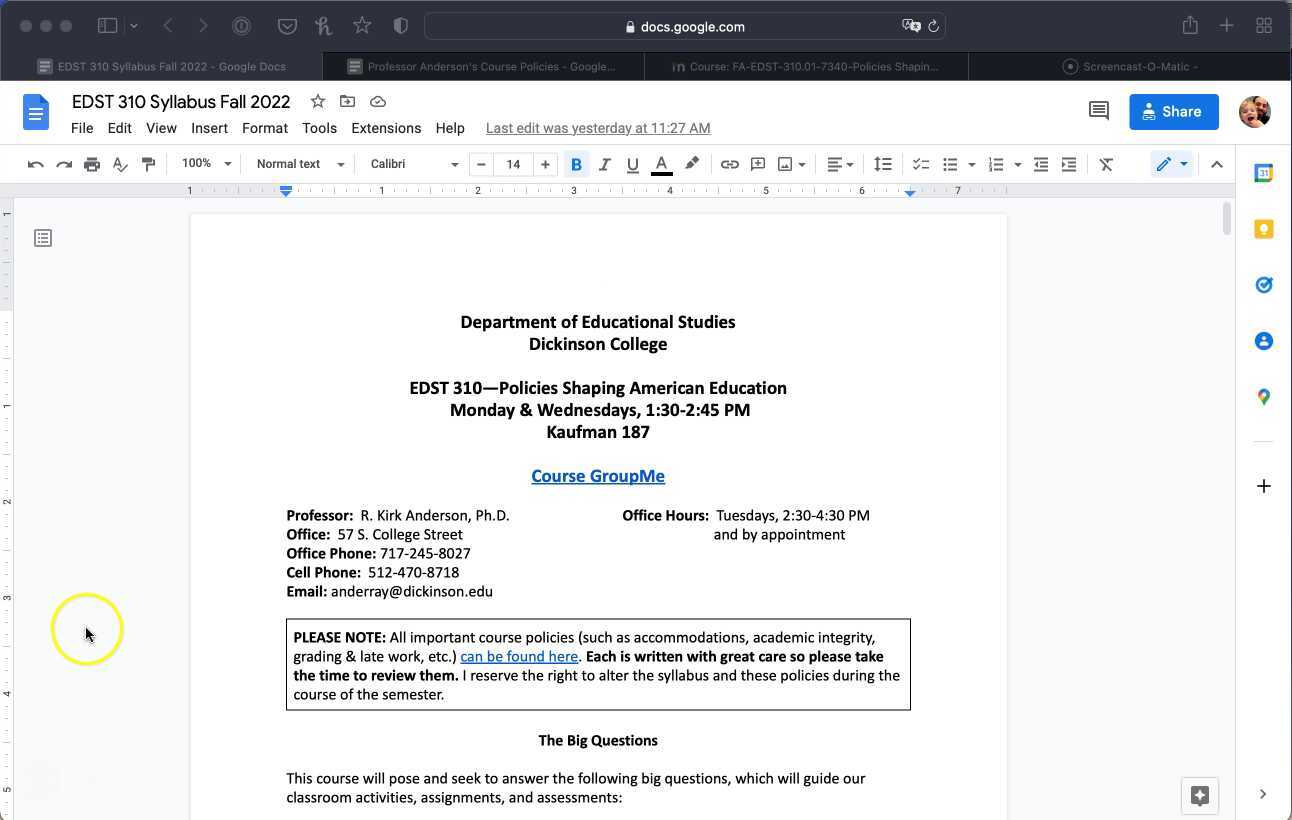Change the text color

(x=661, y=163)
